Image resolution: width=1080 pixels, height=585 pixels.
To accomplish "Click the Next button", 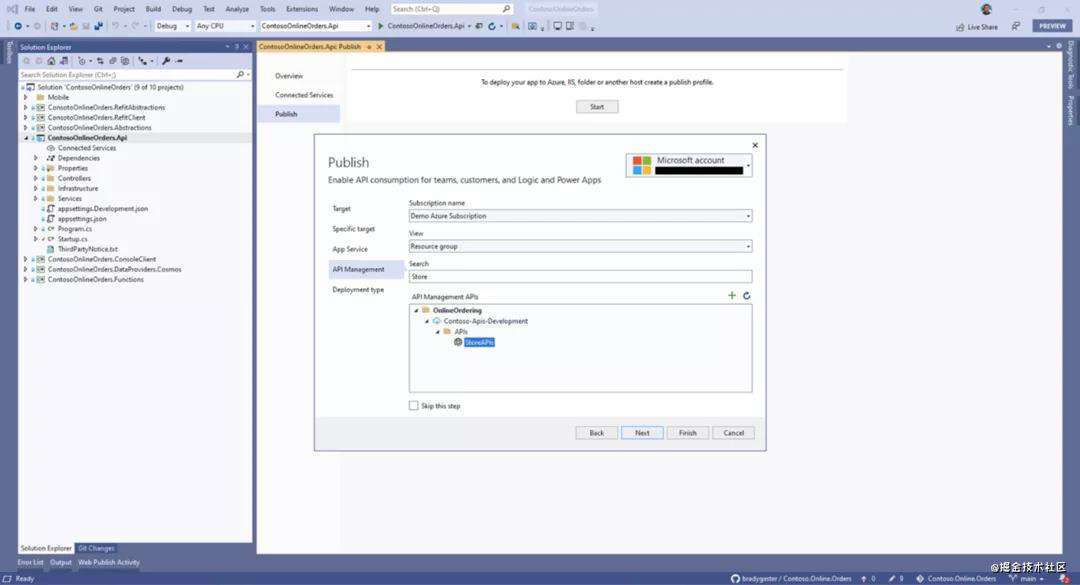I will 642,433.
